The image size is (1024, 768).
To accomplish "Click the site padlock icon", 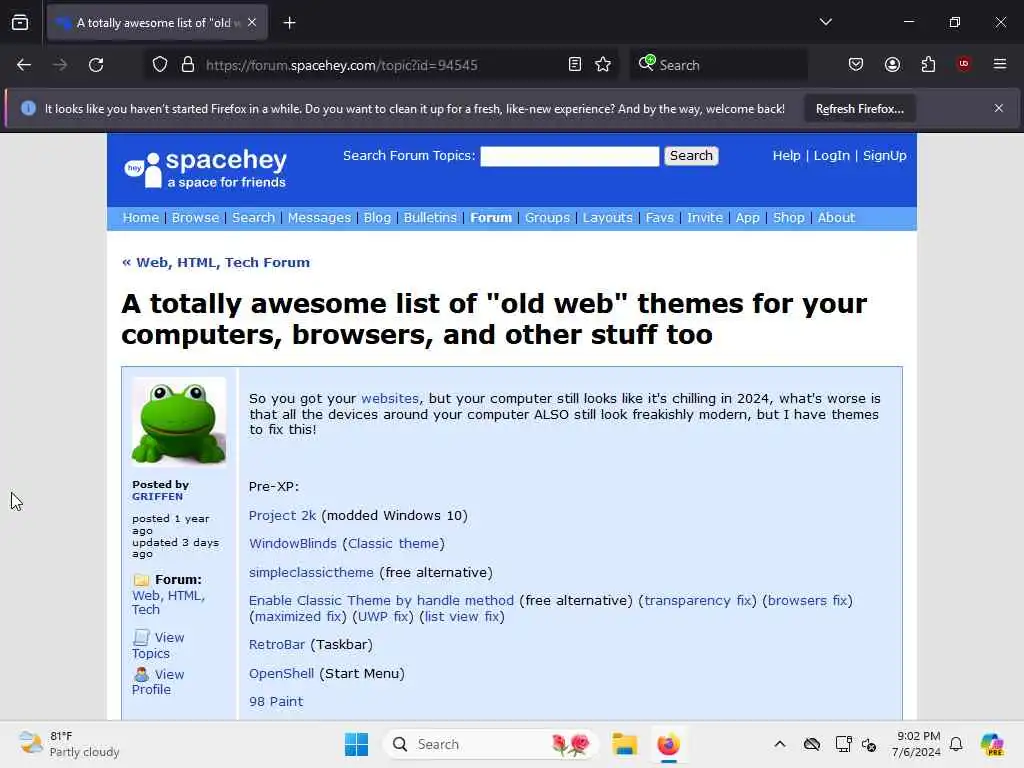I will pyautogui.click(x=188, y=65).
